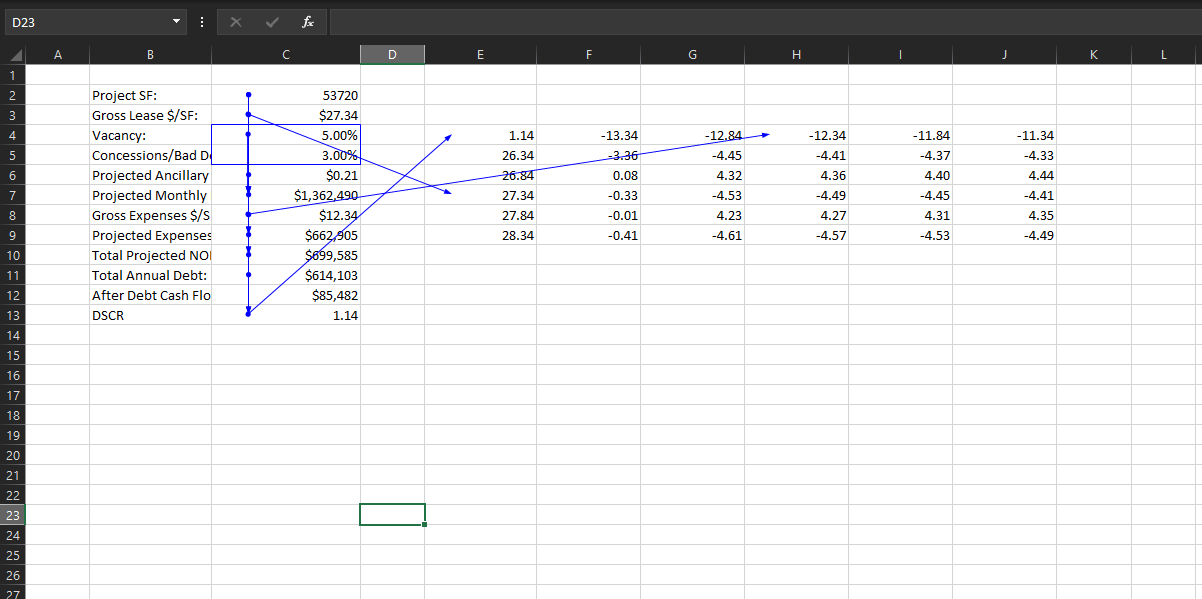Viewport: 1202px width, 599px height.
Task: Click the formula bar options dots handle
Action: tap(202, 21)
